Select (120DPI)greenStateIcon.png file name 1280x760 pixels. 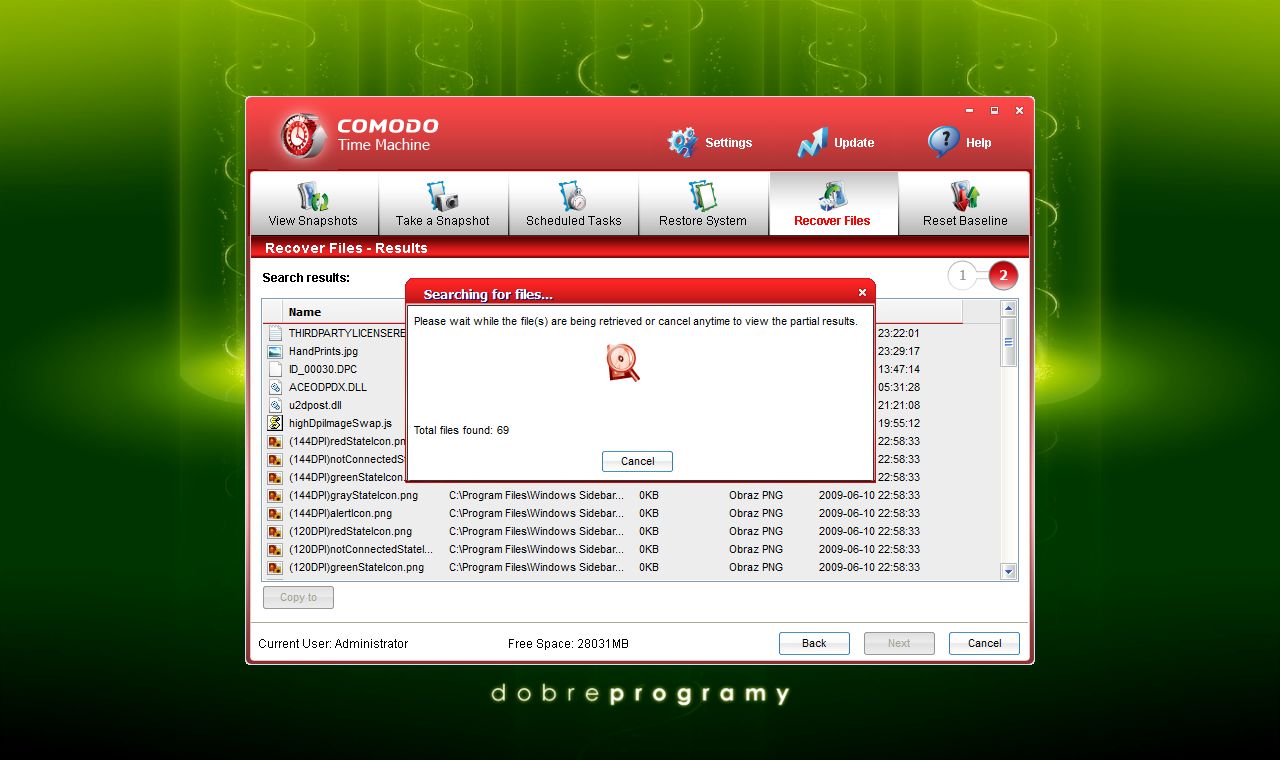[356, 567]
